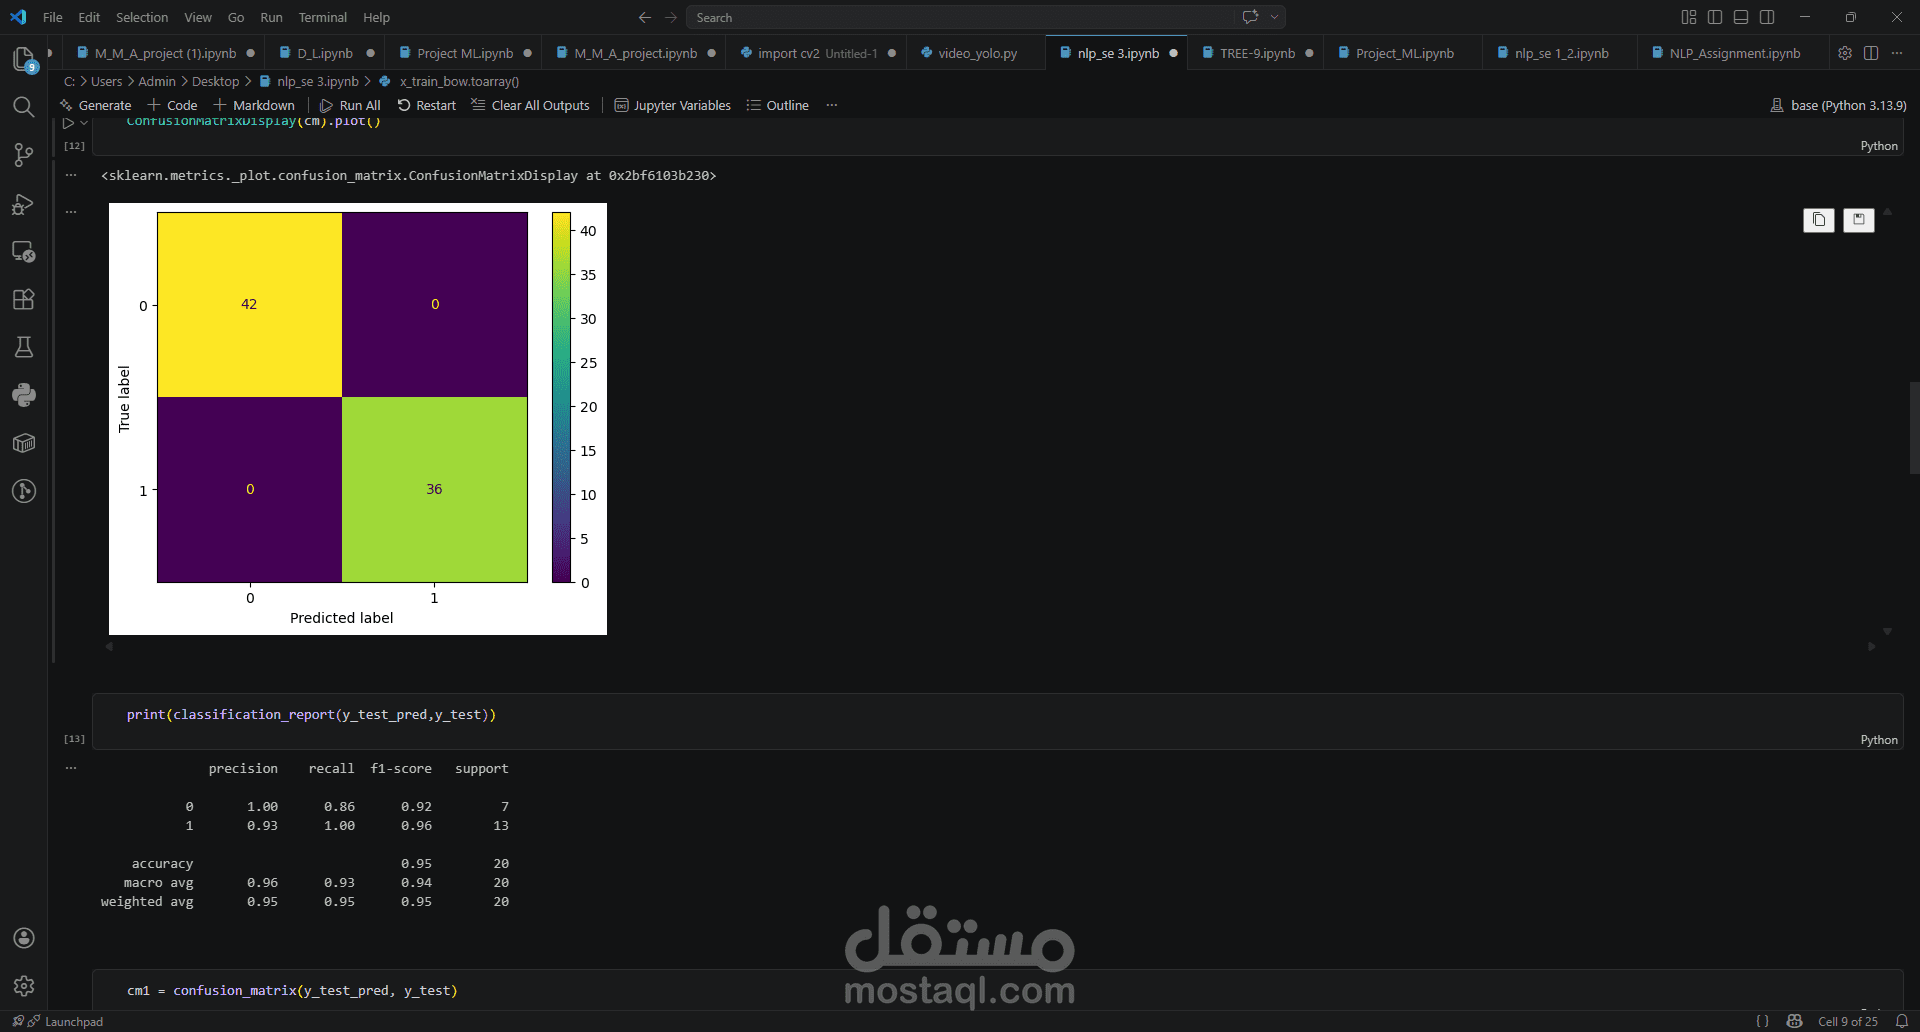Change the language of cell 13 (Python)
Viewport: 1920px width, 1032px height.
point(1878,740)
